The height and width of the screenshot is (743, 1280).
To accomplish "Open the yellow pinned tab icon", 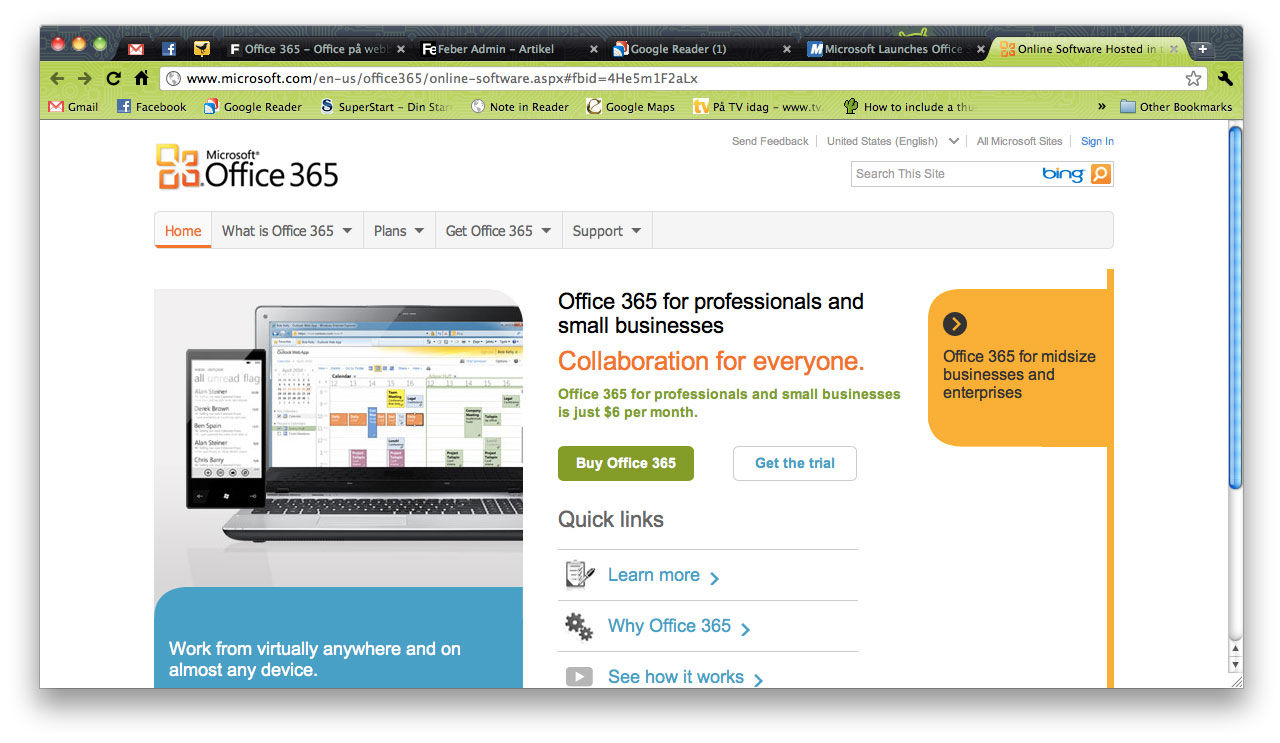I will (x=202, y=49).
